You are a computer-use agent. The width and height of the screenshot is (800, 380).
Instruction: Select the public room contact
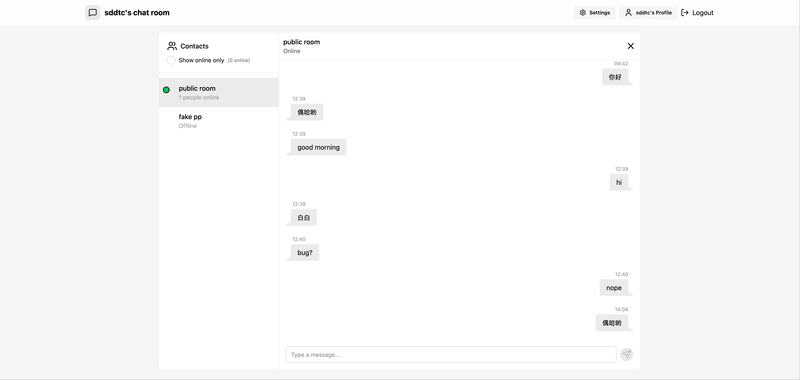click(218, 92)
